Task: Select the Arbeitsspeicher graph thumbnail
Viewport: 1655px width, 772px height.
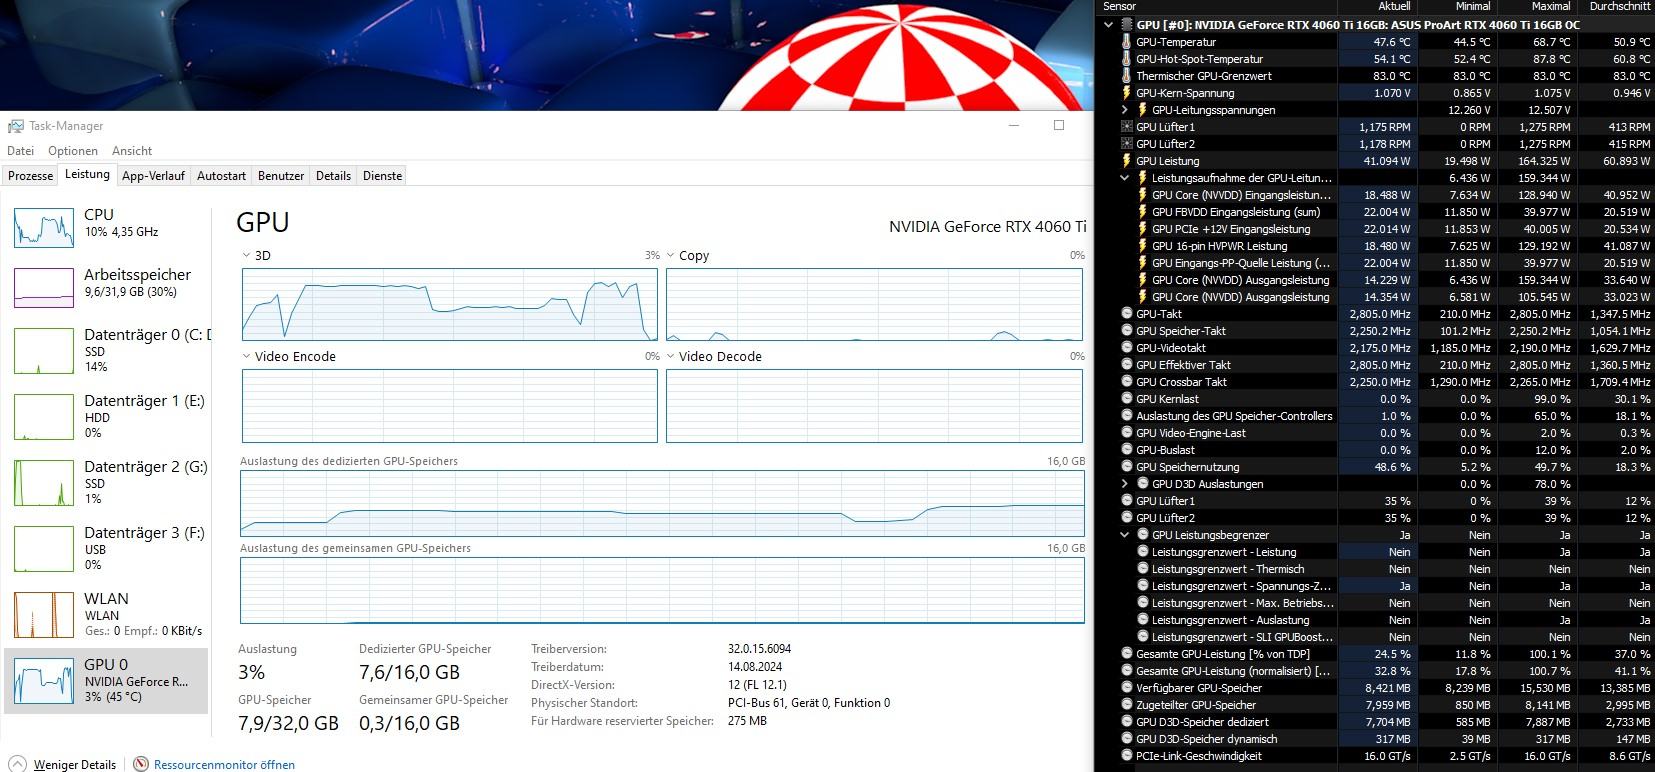Action: coord(44,288)
